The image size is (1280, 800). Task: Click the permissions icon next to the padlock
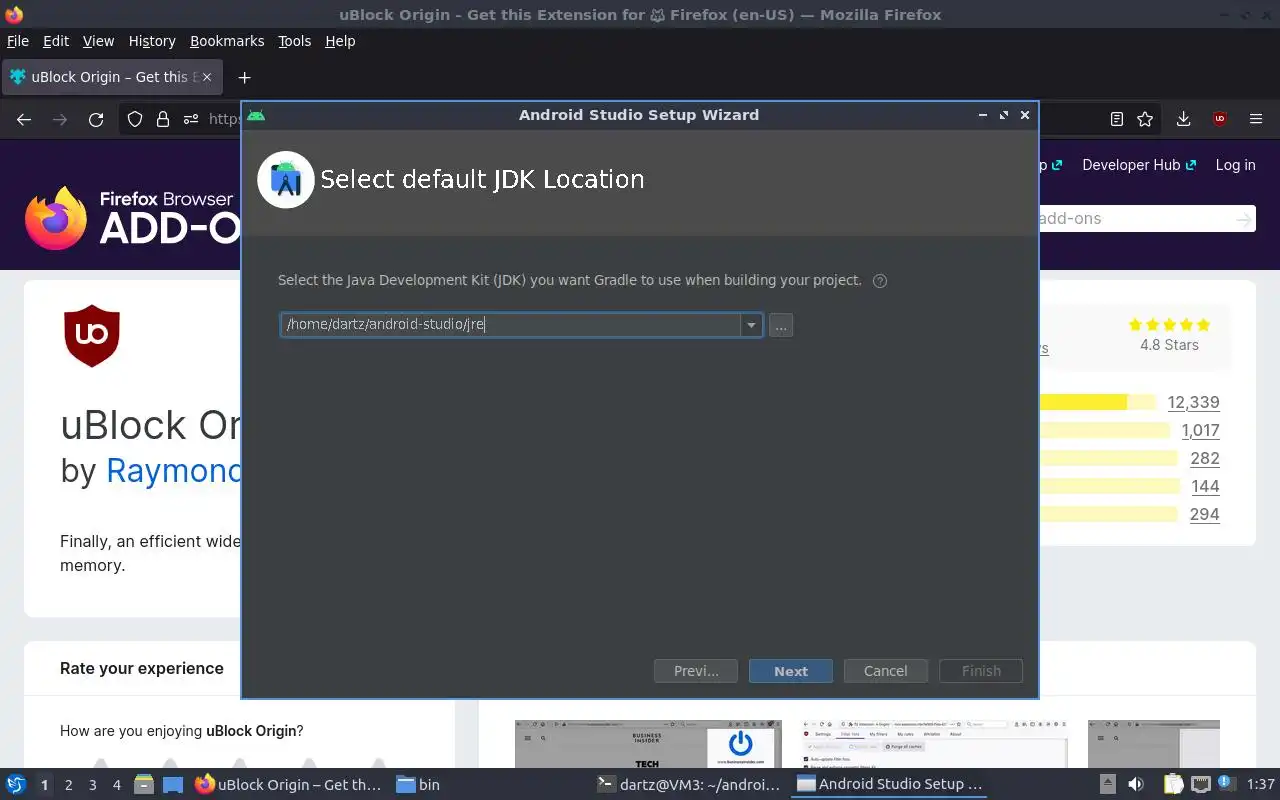(191, 119)
